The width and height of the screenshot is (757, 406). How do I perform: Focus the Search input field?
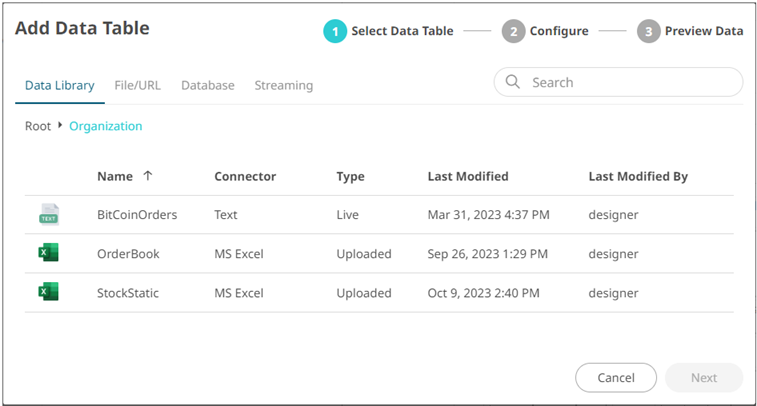pos(630,83)
